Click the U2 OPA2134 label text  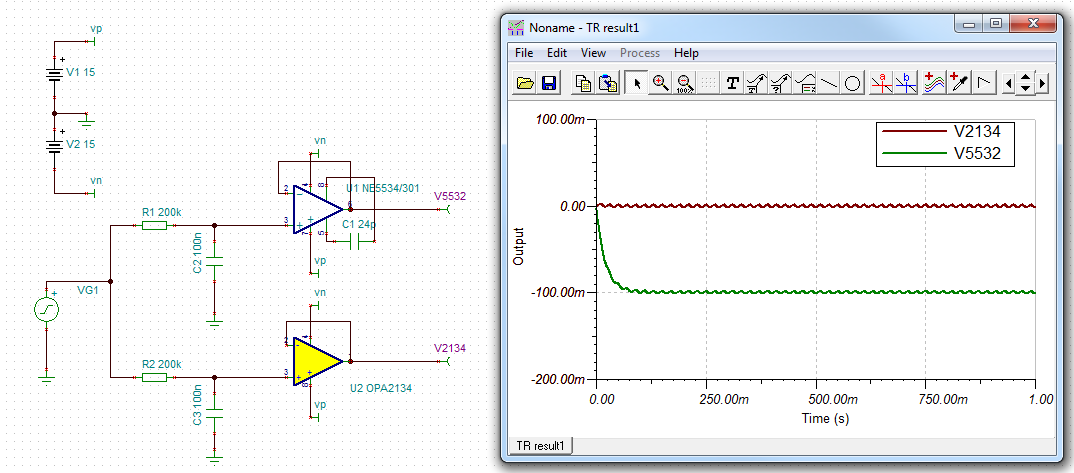click(381, 388)
